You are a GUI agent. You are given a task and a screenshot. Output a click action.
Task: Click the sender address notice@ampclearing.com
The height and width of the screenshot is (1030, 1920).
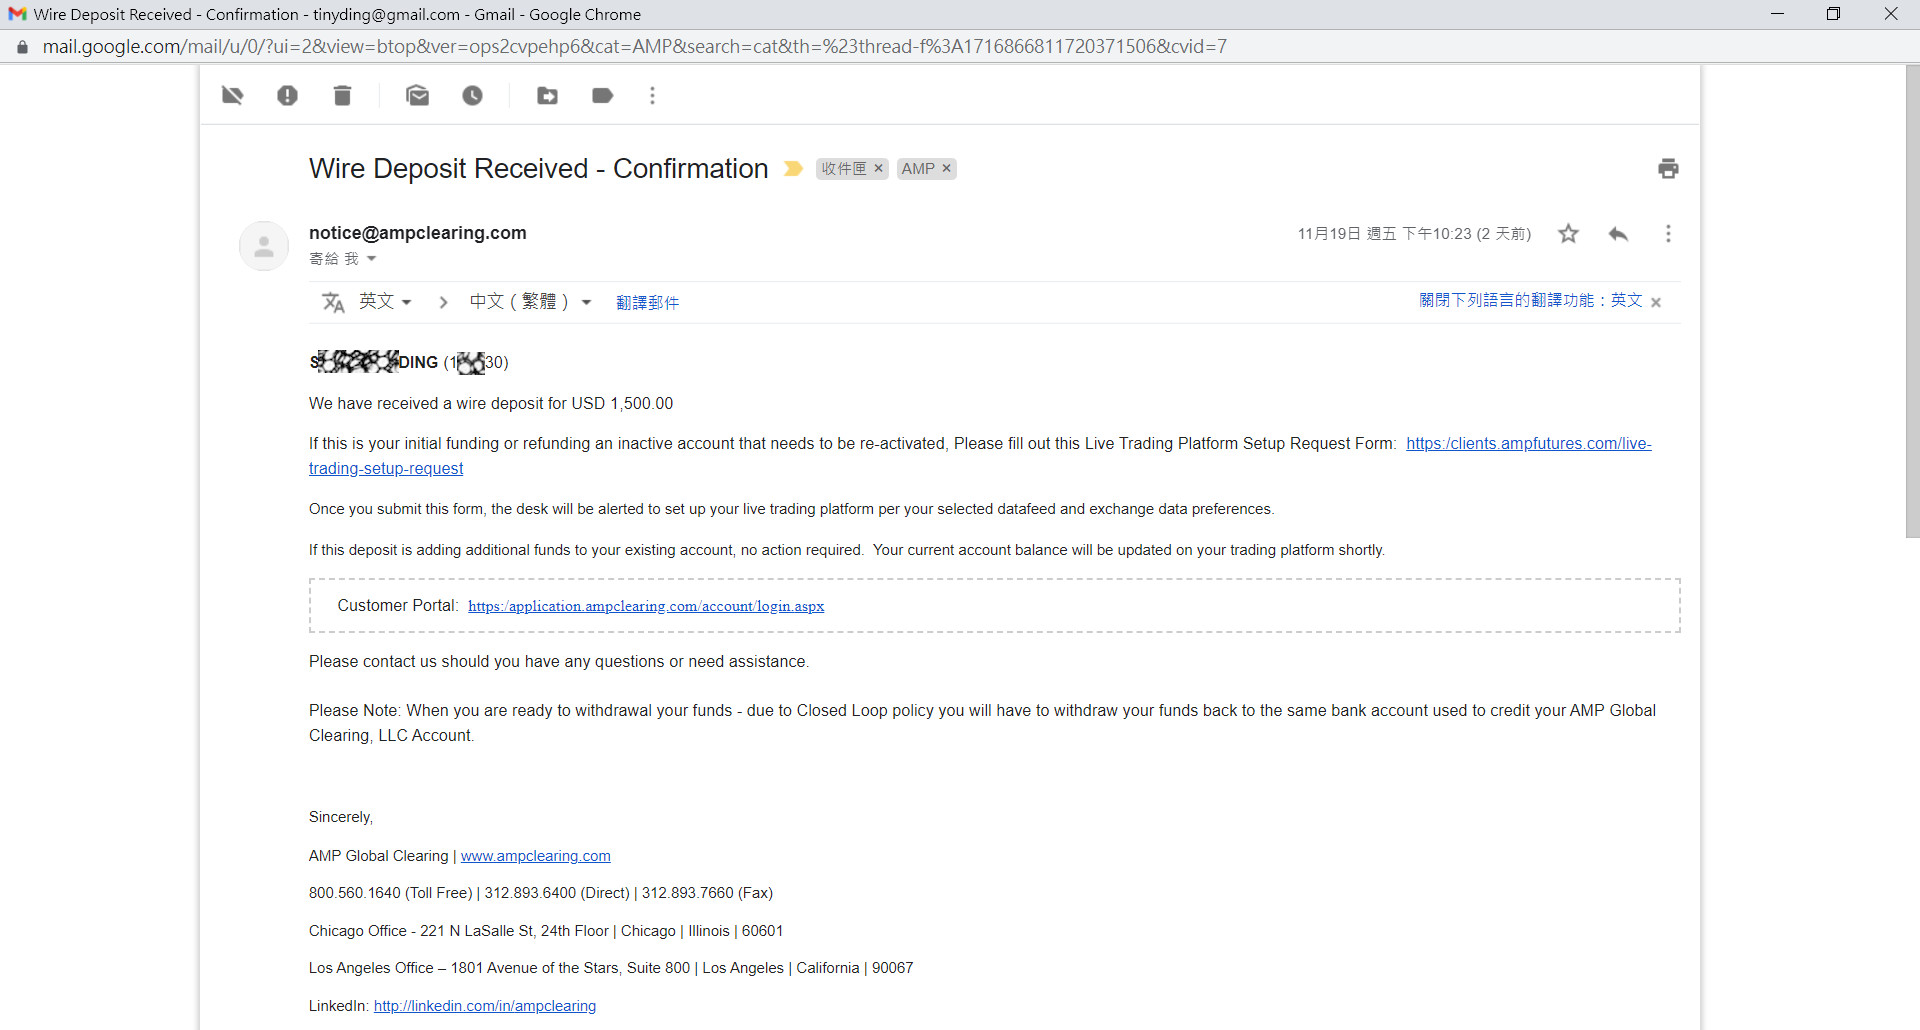(x=417, y=232)
